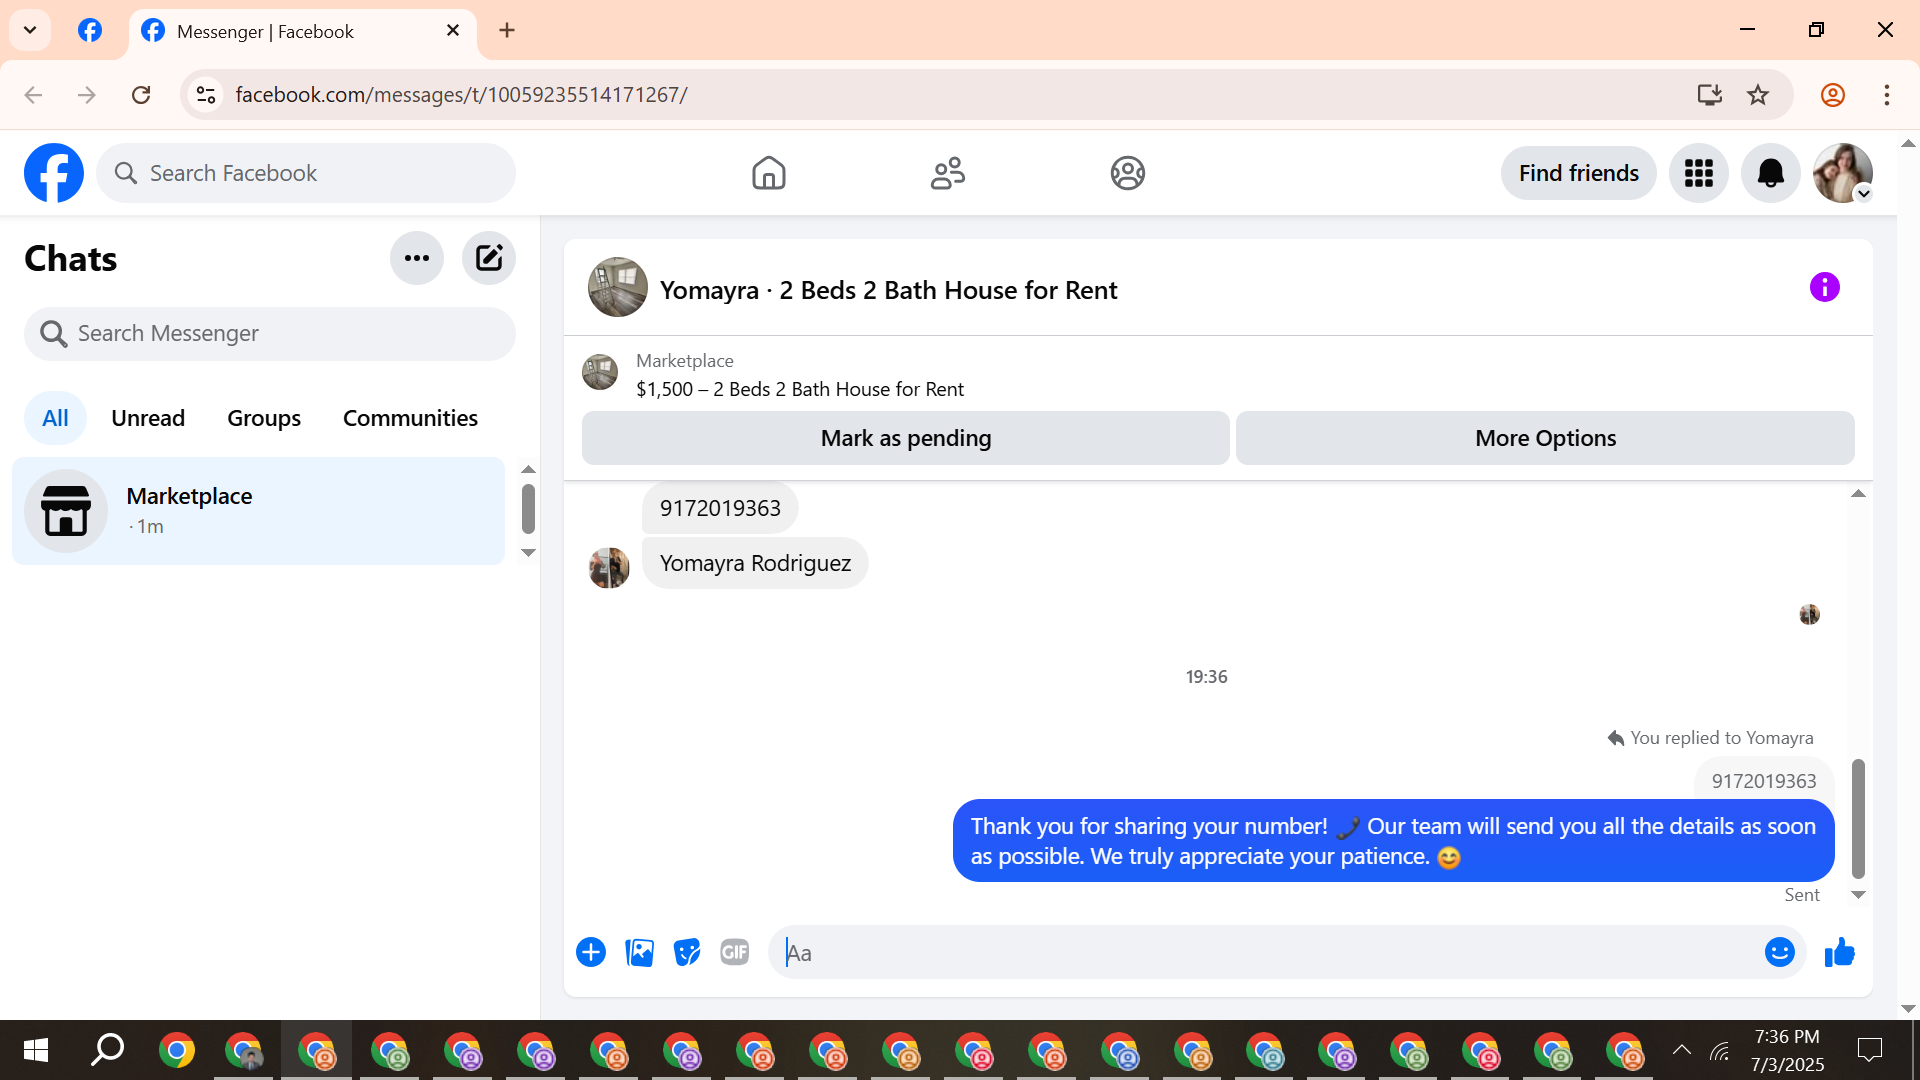Screen dimensions: 1920x1080
Task: Open more actions plus icon
Action: 591,952
